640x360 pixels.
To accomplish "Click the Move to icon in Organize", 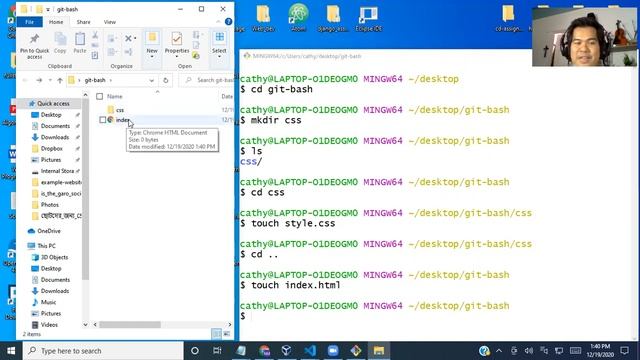I will pyautogui.click(x=111, y=38).
